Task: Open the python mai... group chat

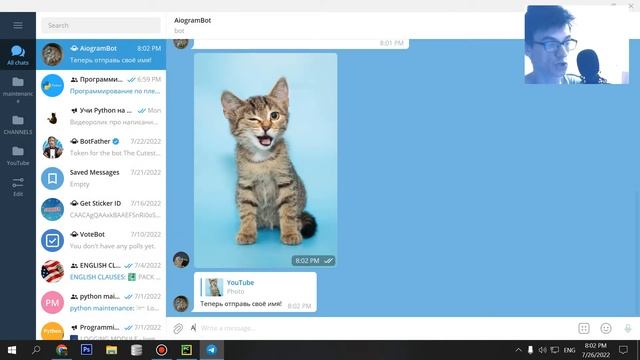Action: click(101, 302)
